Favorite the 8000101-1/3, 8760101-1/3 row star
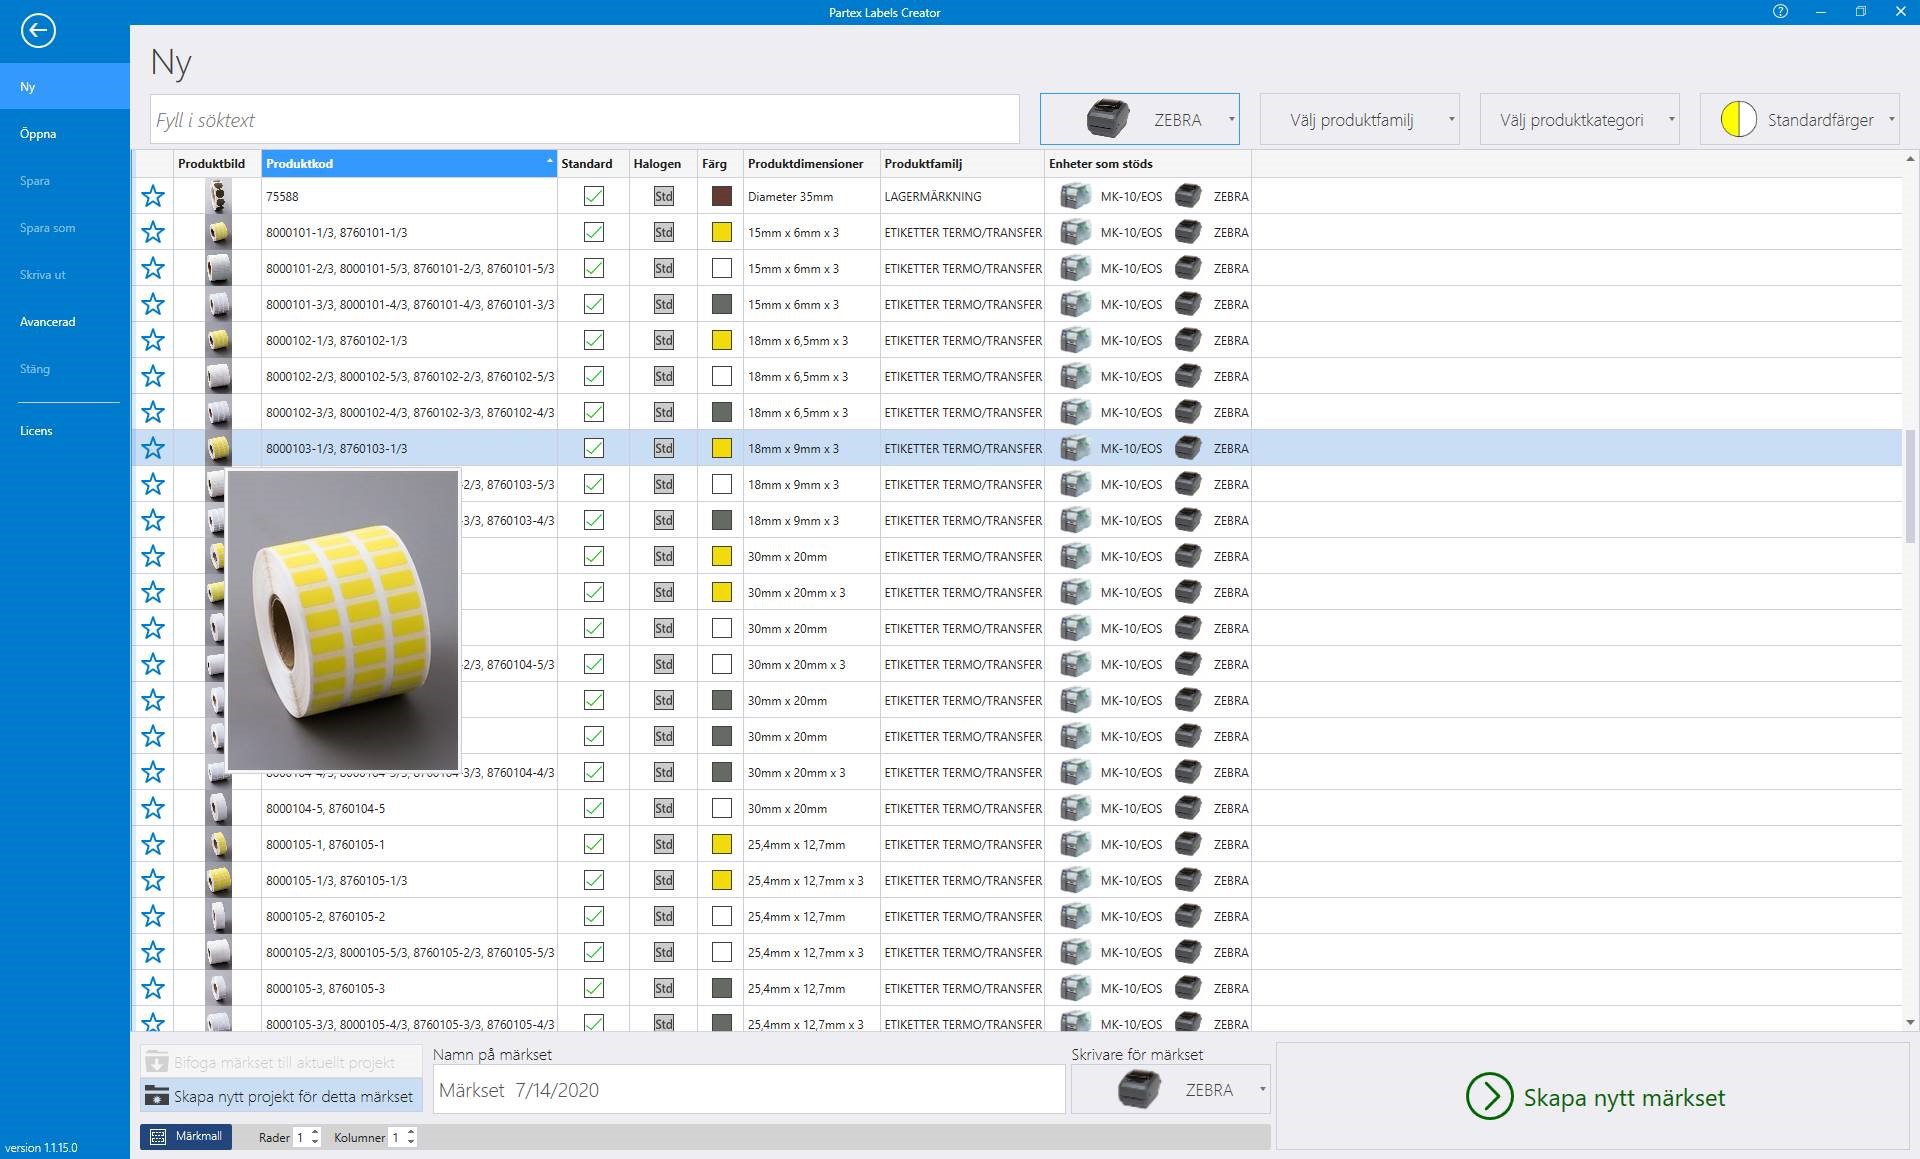Image resolution: width=1920 pixels, height=1159 pixels. pyautogui.click(x=153, y=232)
